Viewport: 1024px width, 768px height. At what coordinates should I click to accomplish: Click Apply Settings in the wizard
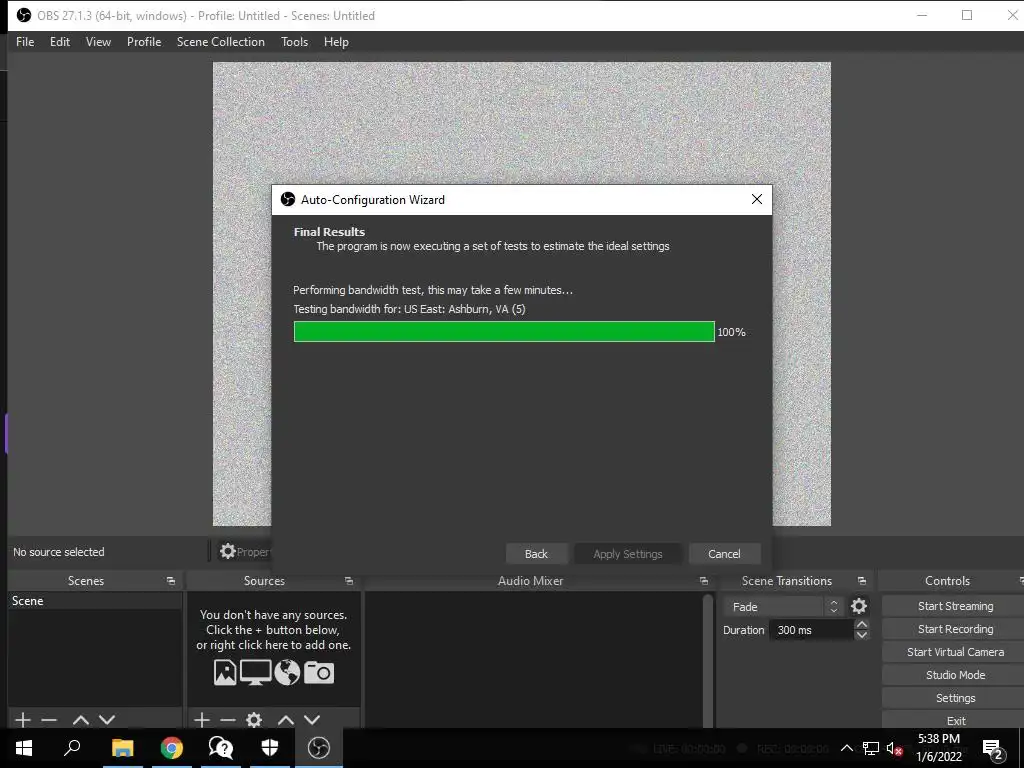point(628,554)
